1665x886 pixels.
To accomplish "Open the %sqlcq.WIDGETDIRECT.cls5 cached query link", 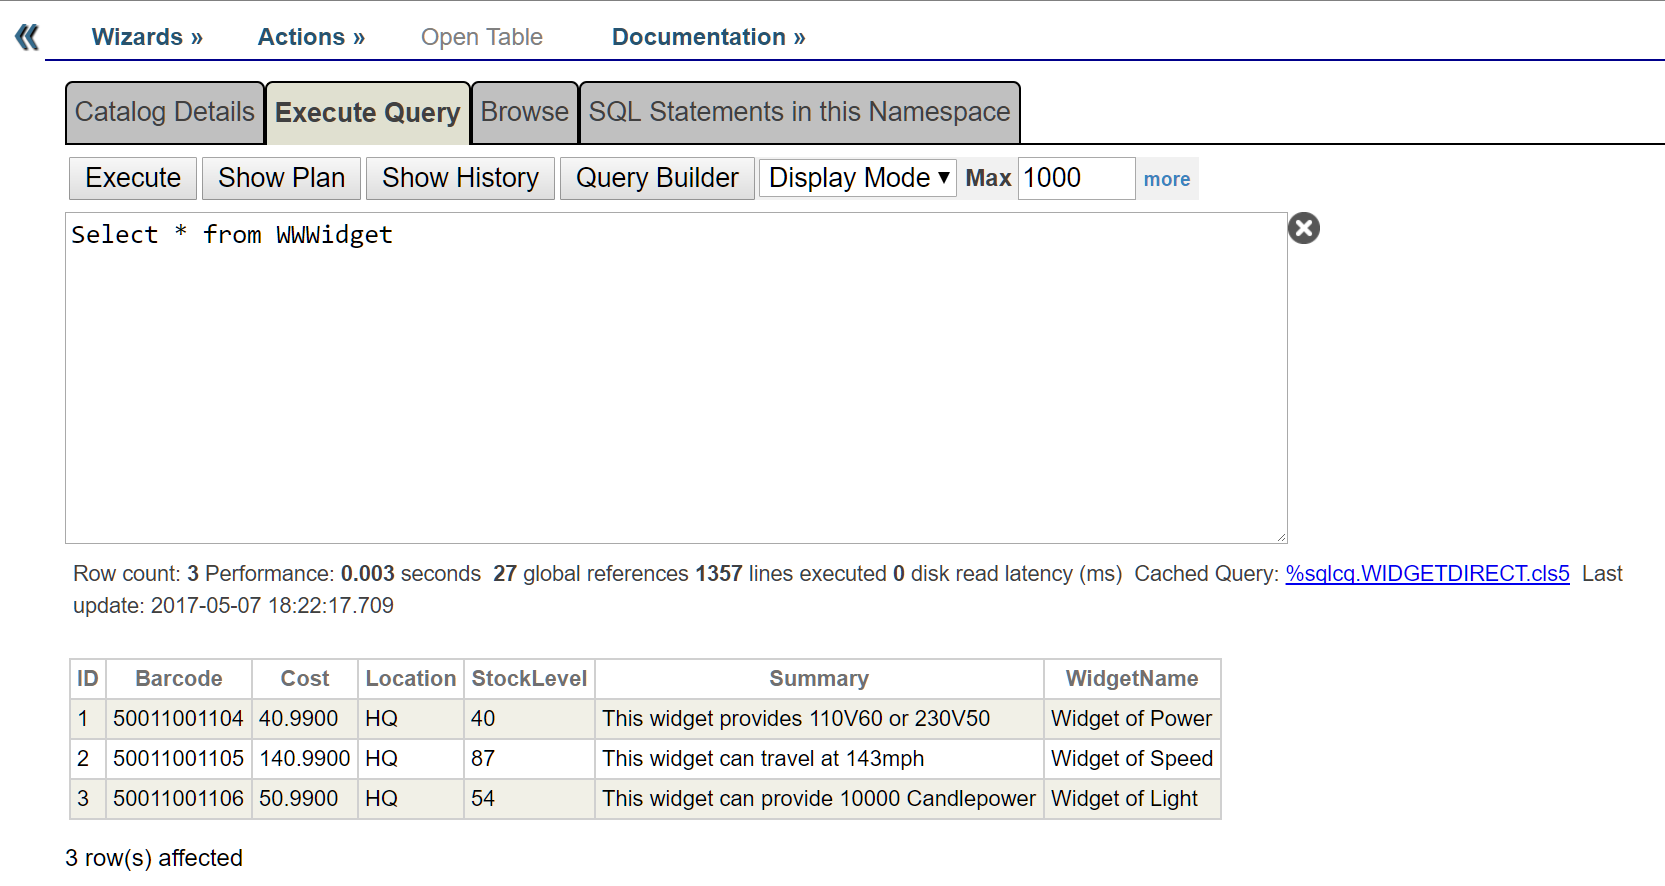I will (x=1427, y=574).
